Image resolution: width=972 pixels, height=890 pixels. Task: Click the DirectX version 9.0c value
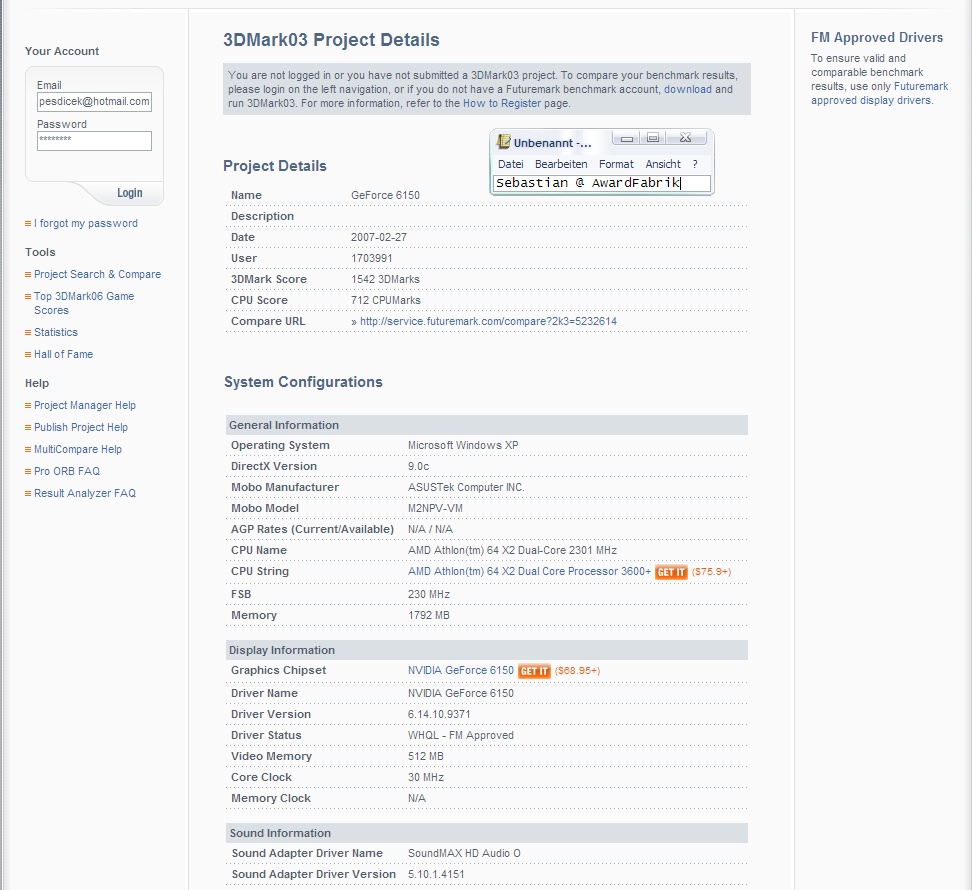pyautogui.click(x=418, y=466)
